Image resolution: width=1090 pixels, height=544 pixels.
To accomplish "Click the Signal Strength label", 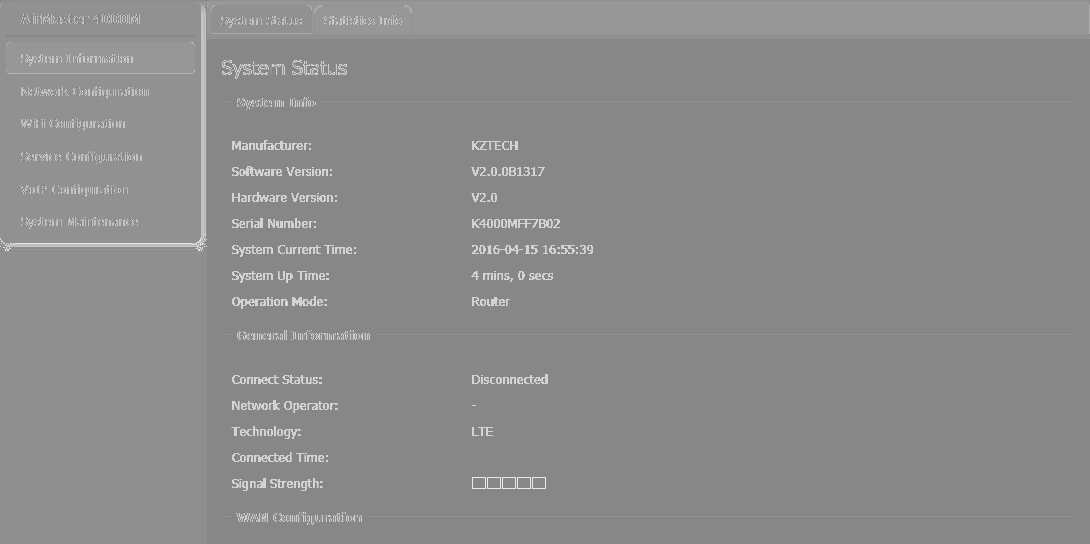I will 277,484.
